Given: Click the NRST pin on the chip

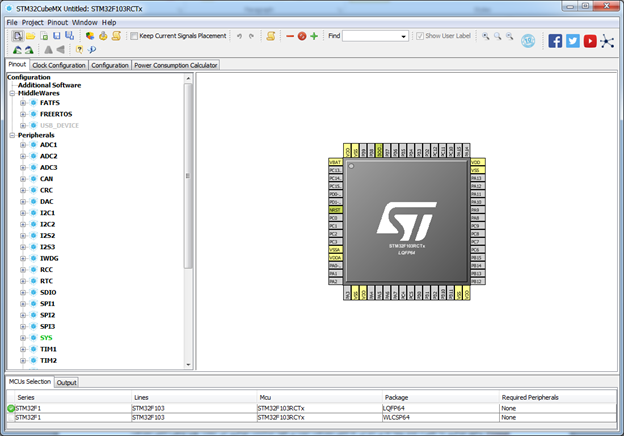Looking at the screenshot, I should point(335,210).
